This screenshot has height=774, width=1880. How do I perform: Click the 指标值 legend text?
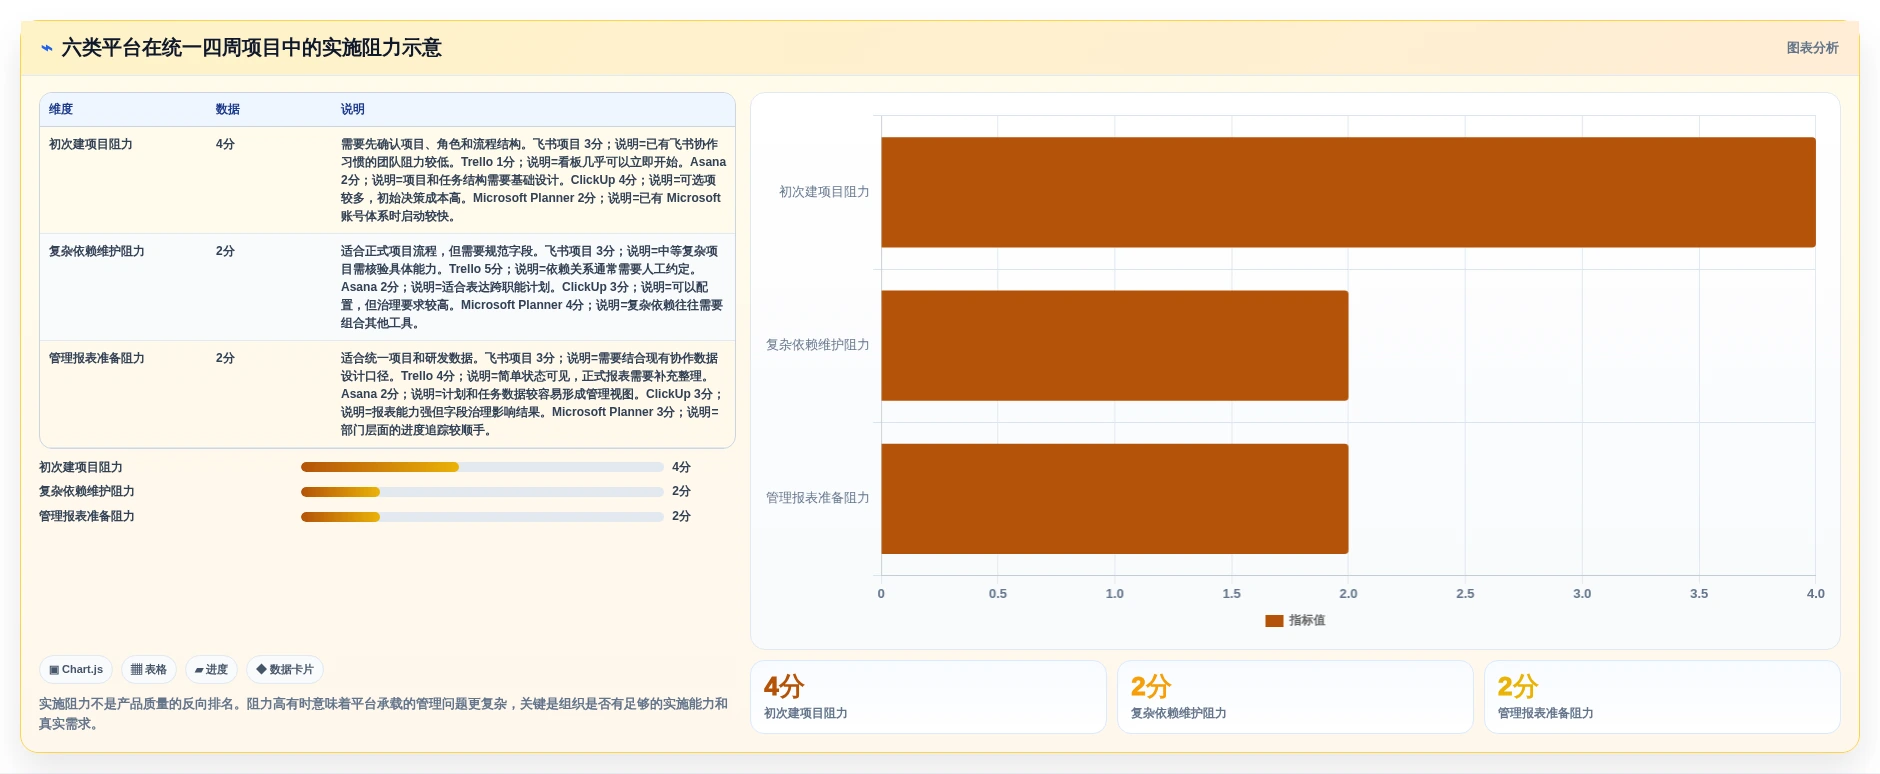pyautogui.click(x=1307, y=621)
